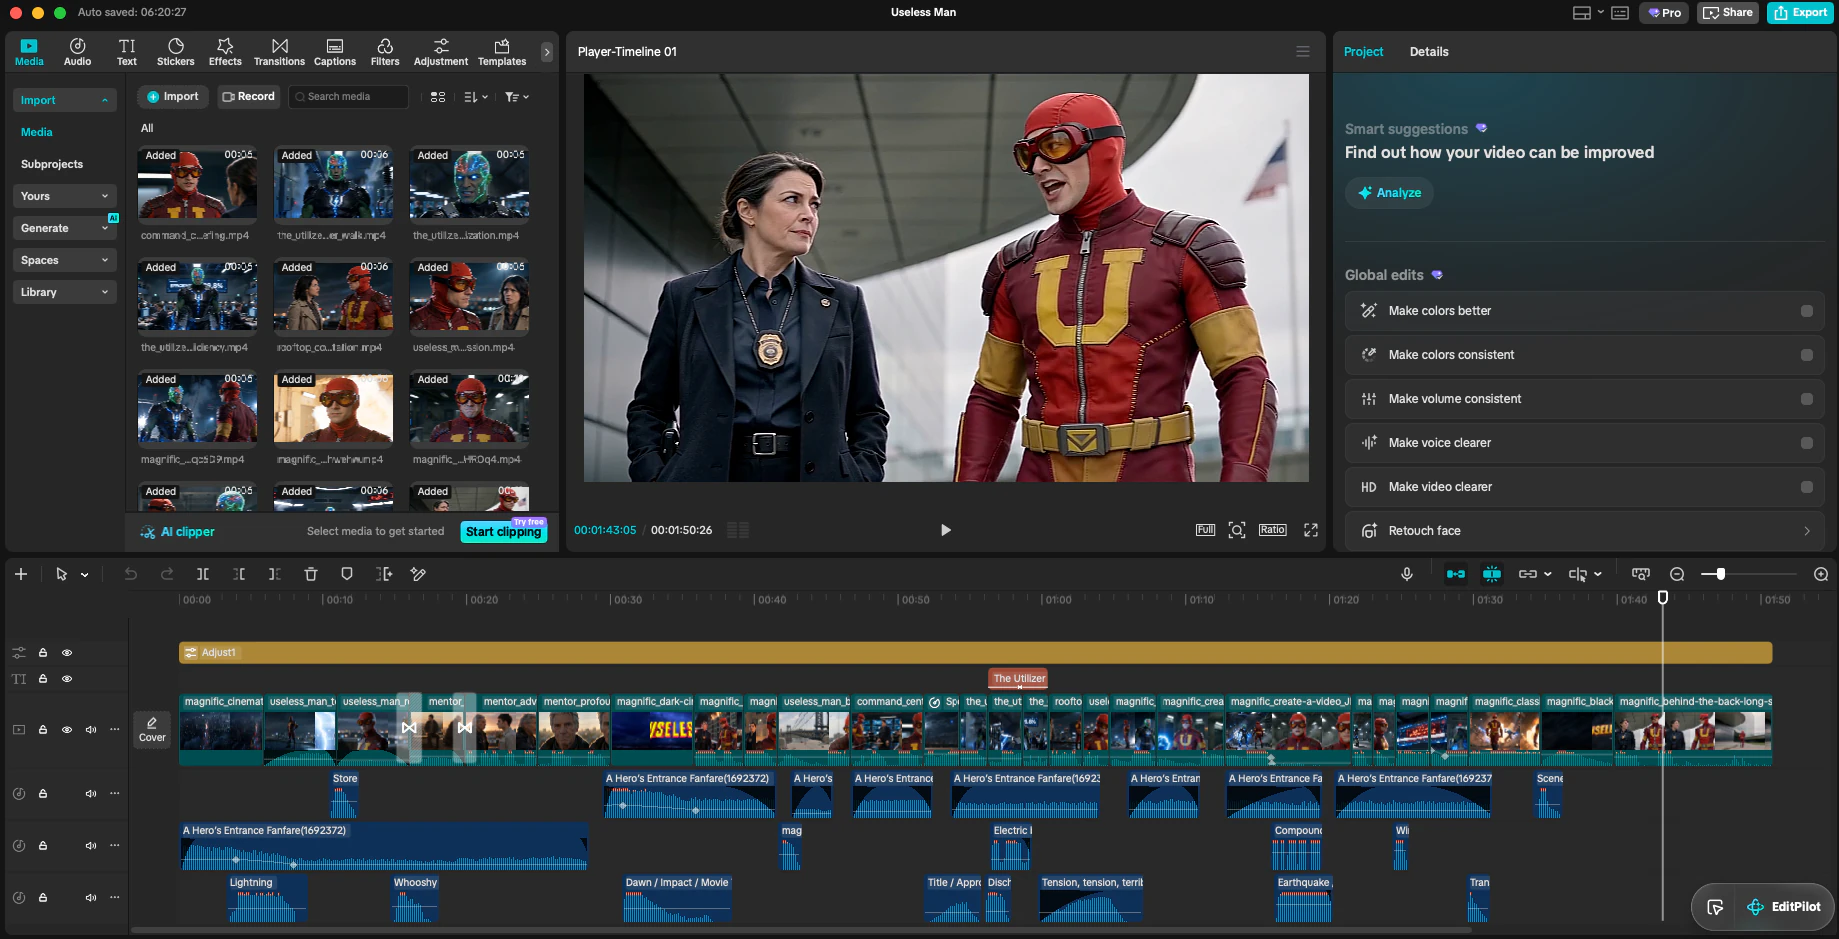Viewport: 1839px width, 939px height.
Task: Collapse the Import section in sidebar
Action: coord(64,100)
